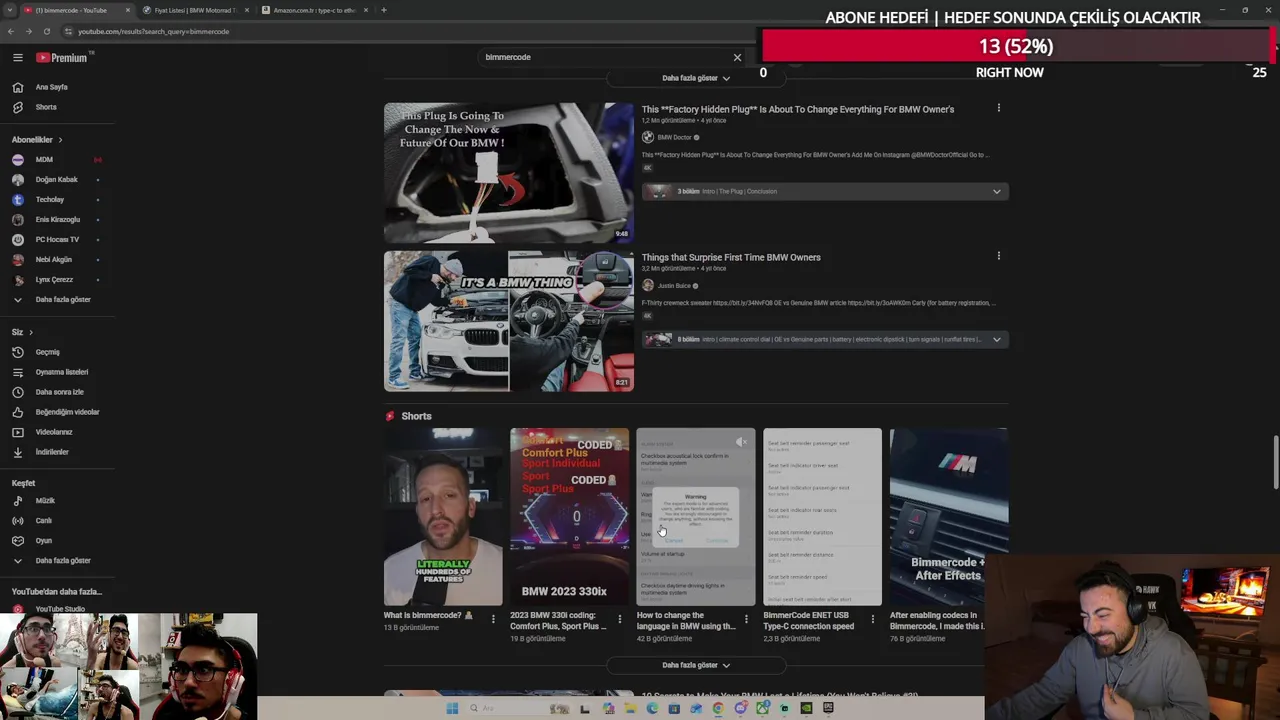
Task: Open Shorts from the sidebar
Action: (46, 107)
